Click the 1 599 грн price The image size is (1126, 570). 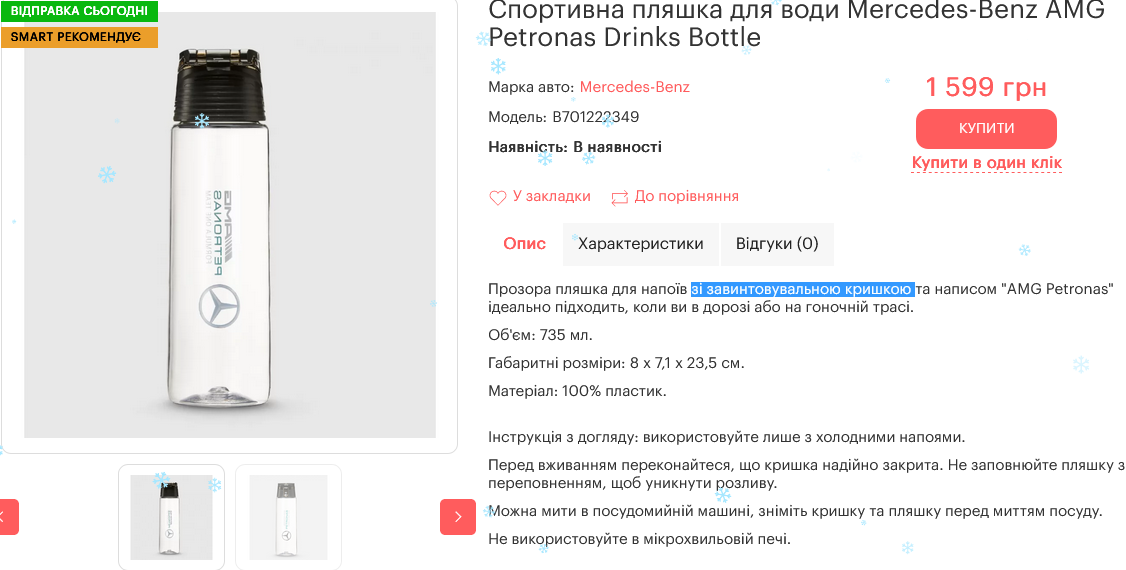coord(986,87)
